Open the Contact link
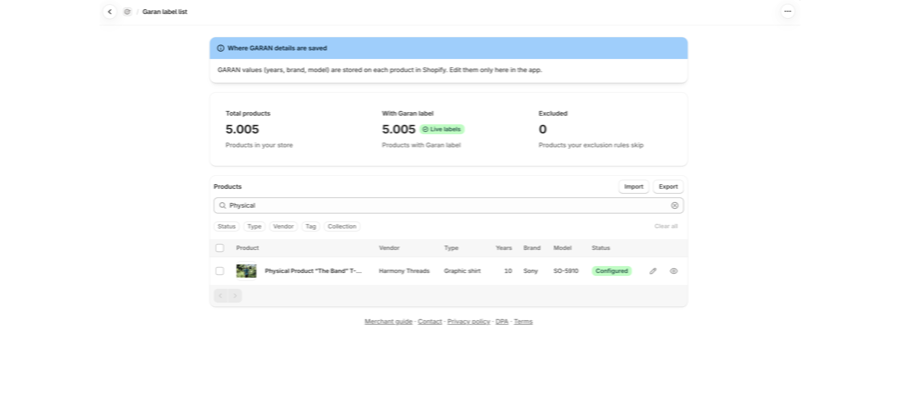 pyautogui.click(x=430, y=322)
